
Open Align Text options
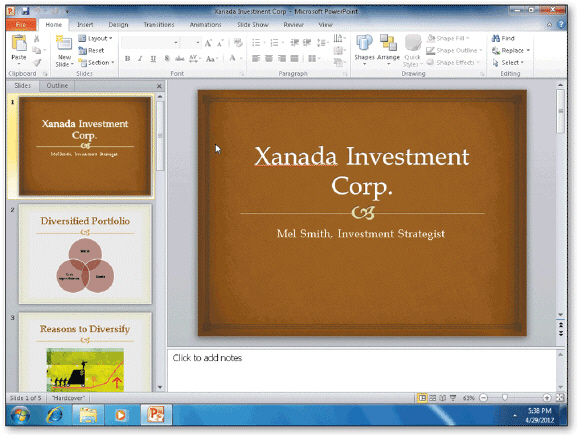pos(340,51)
